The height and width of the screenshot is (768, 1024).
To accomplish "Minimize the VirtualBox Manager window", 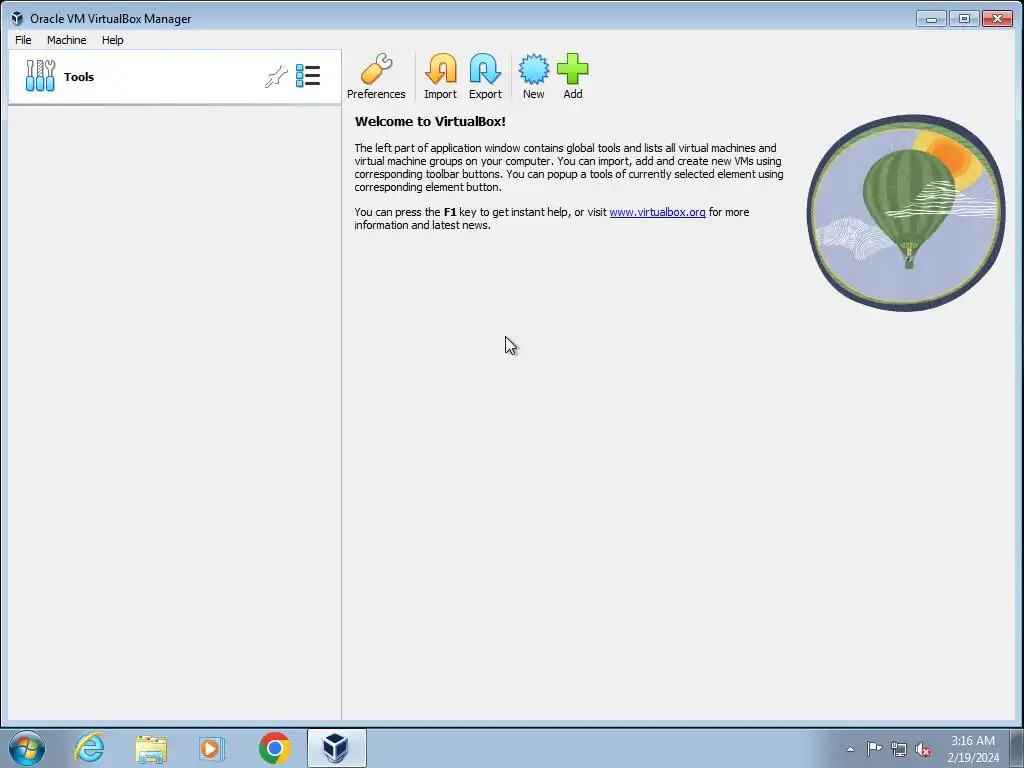I will 931,18.
